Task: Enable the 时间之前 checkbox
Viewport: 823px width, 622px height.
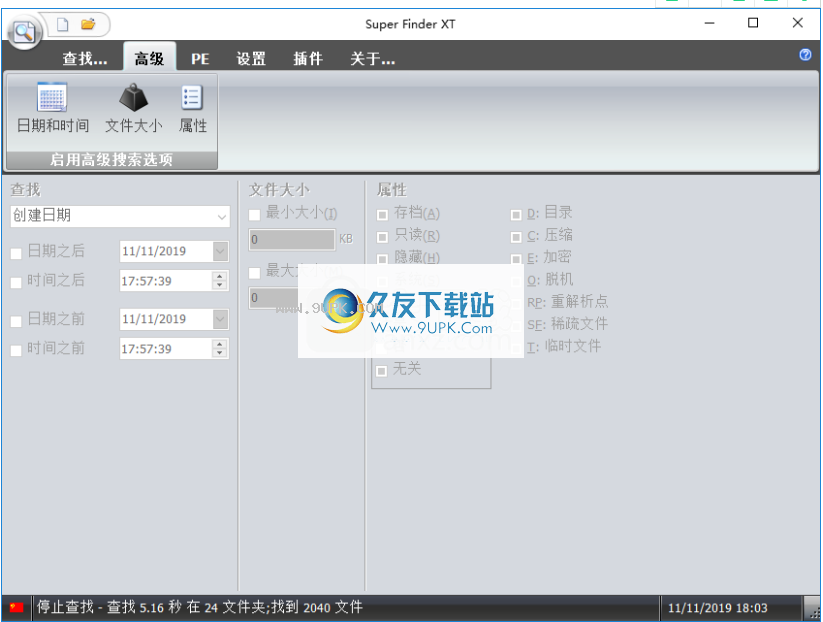Action: tap(16, 350)
